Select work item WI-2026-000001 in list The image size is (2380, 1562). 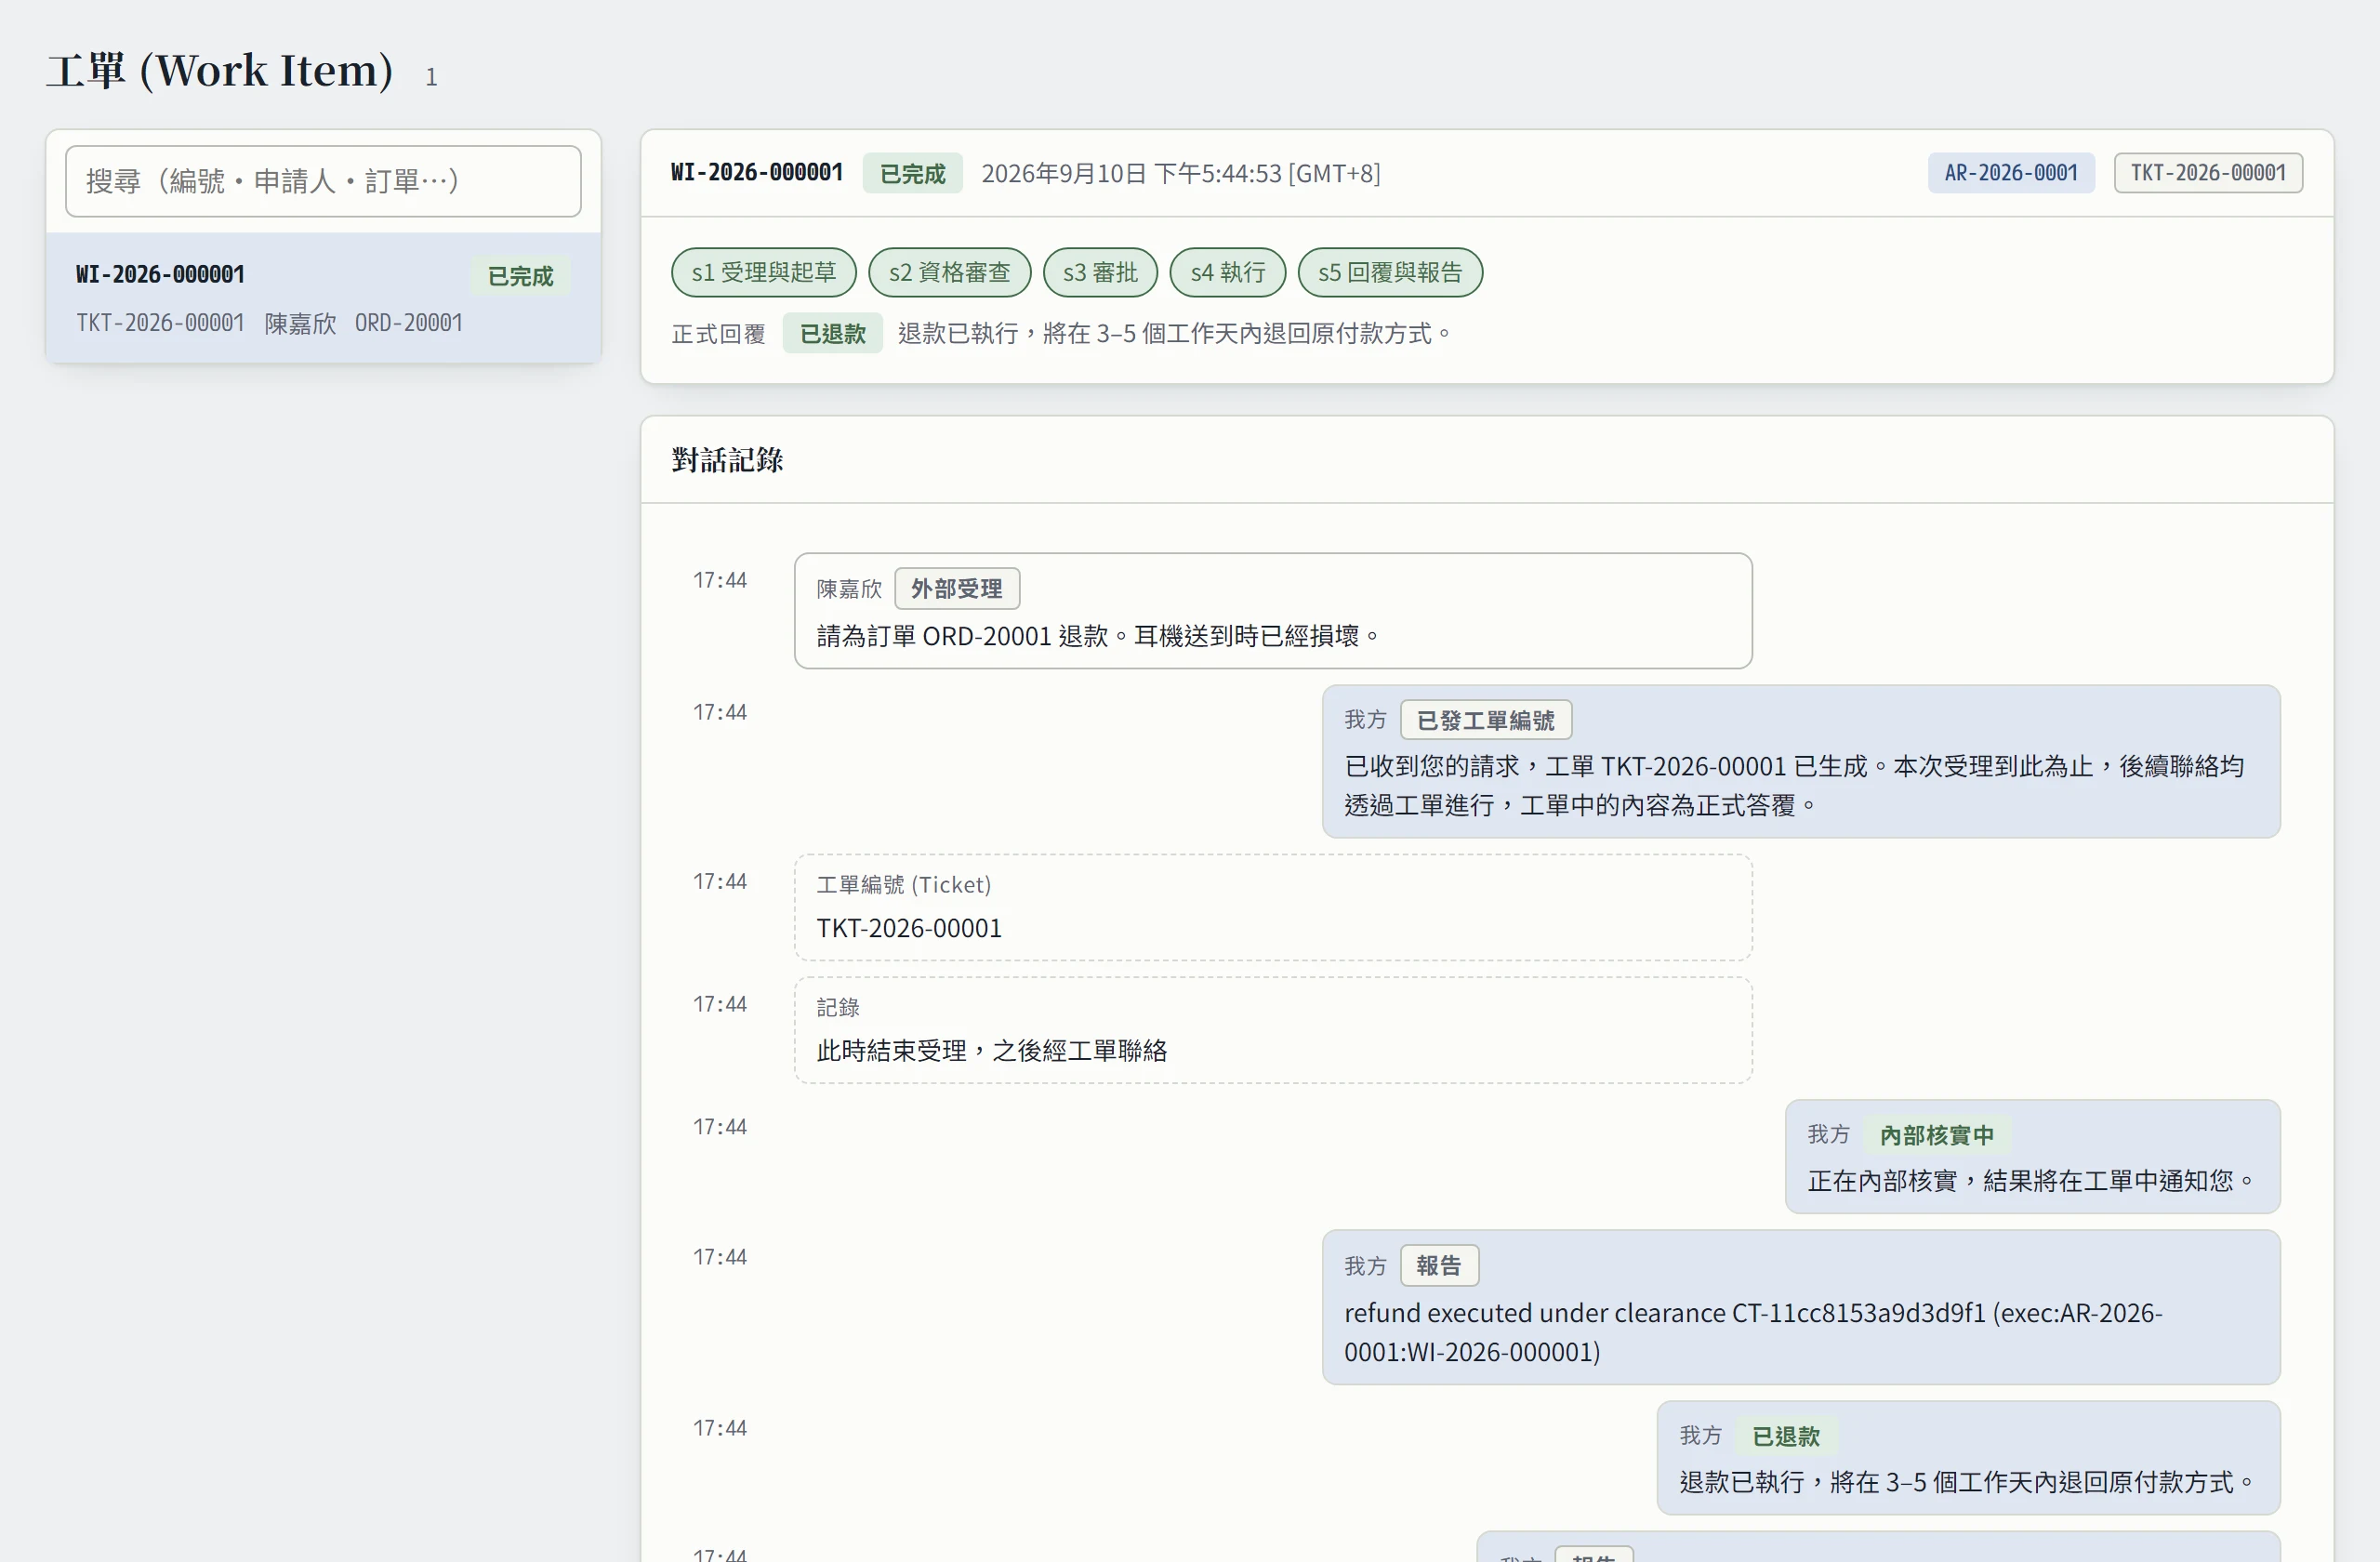point(323,298)
